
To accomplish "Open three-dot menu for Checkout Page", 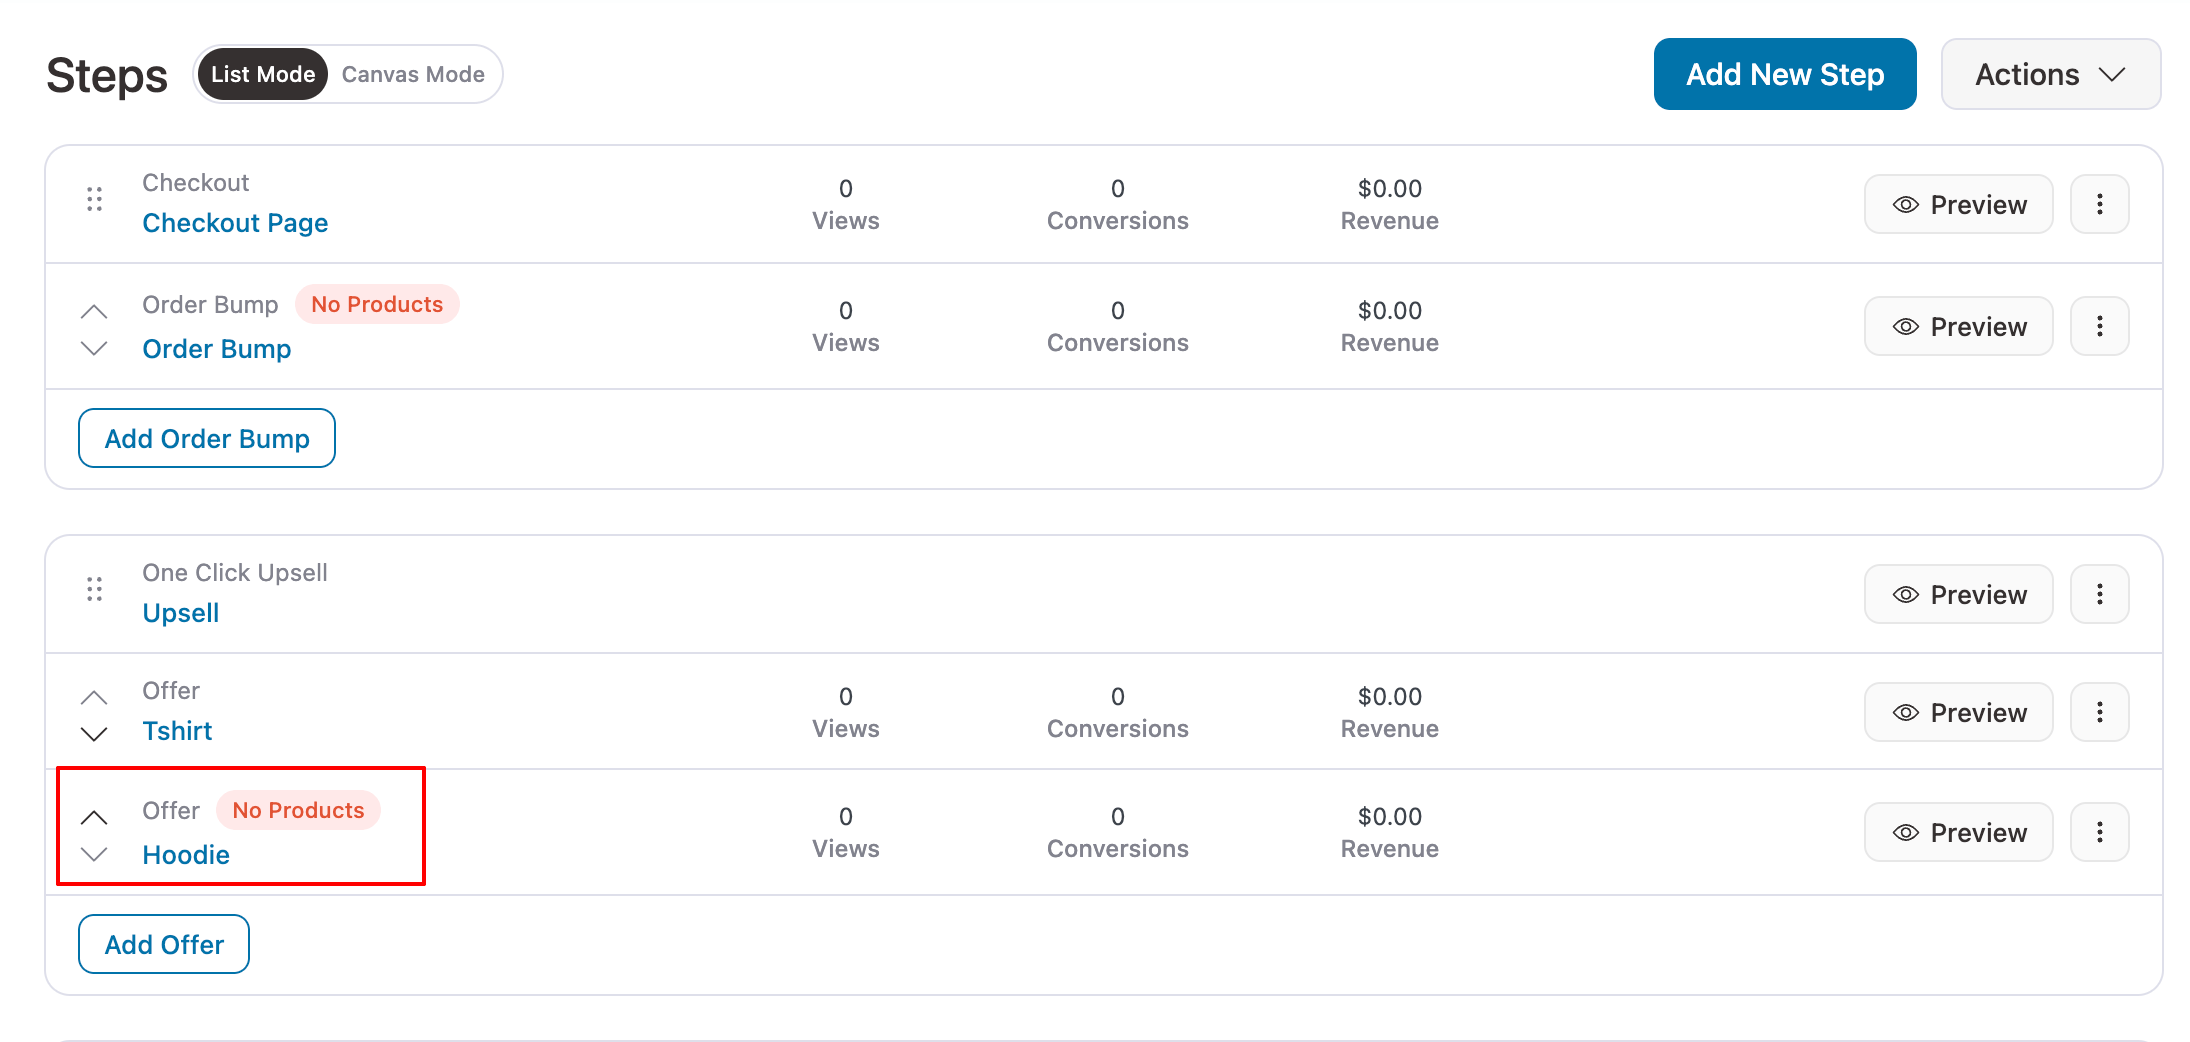I will click(2099, 204).
